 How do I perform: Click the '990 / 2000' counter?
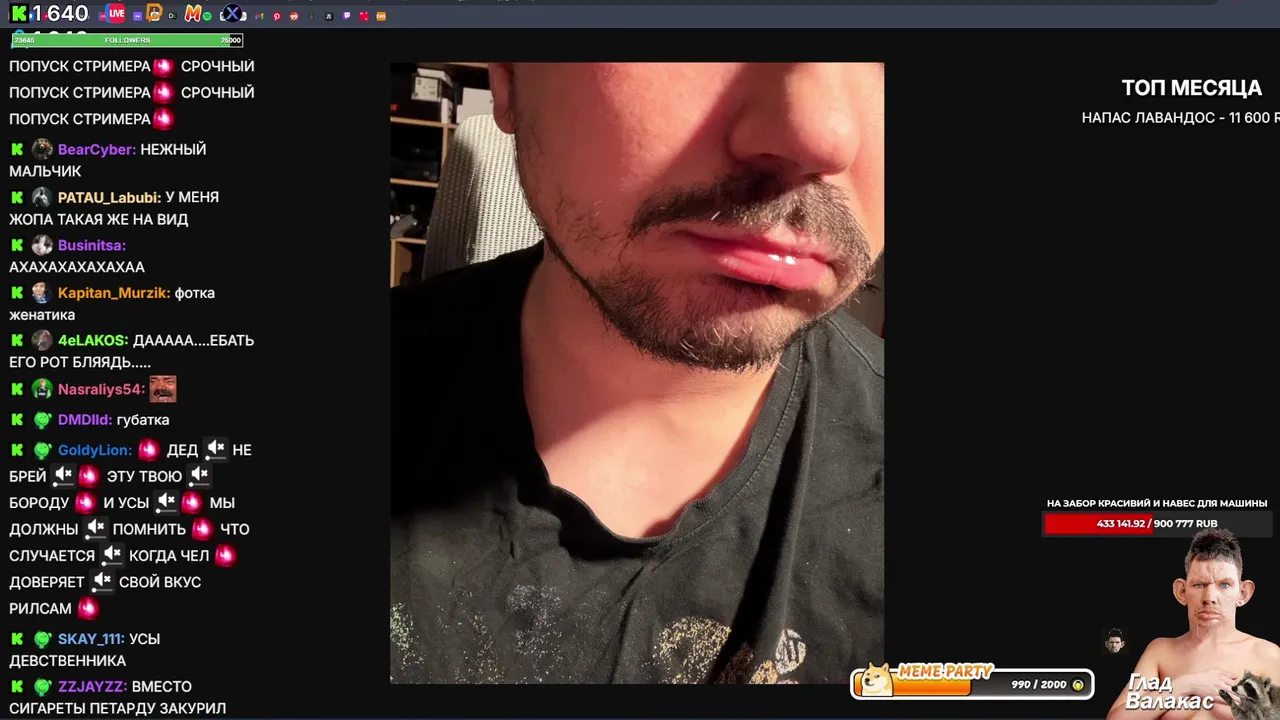1039,685
